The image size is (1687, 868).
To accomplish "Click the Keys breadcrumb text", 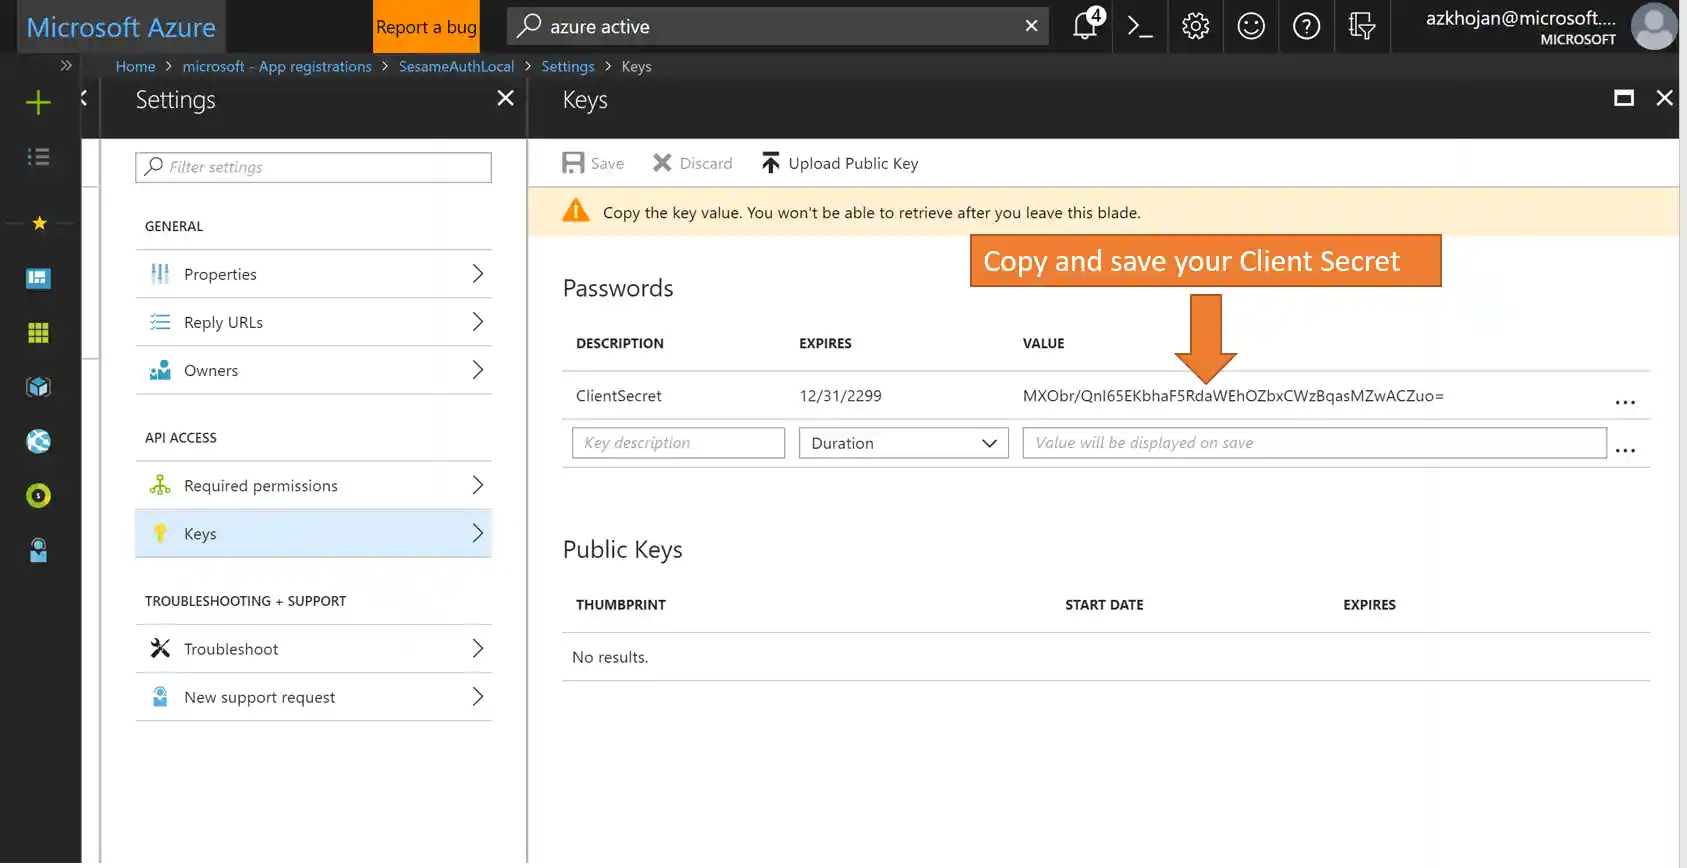I will pos(636,66).
